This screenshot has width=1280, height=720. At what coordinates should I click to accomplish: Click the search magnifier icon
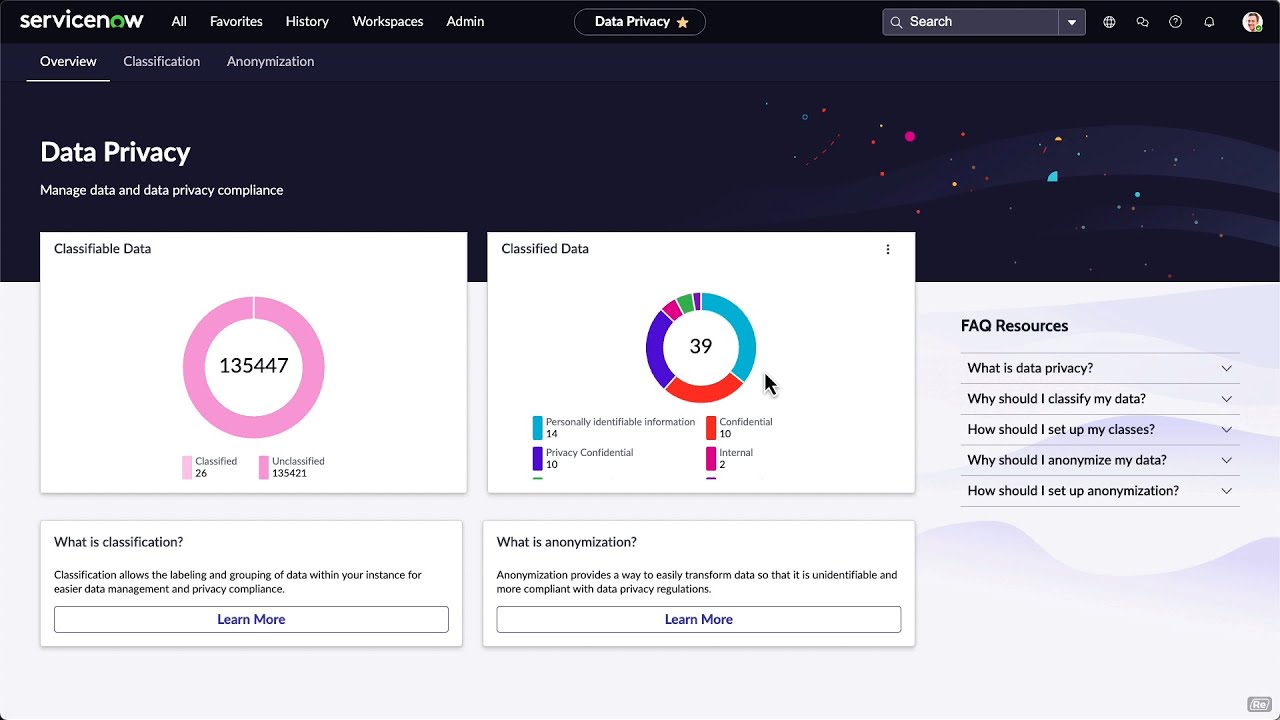coord(896,22)
